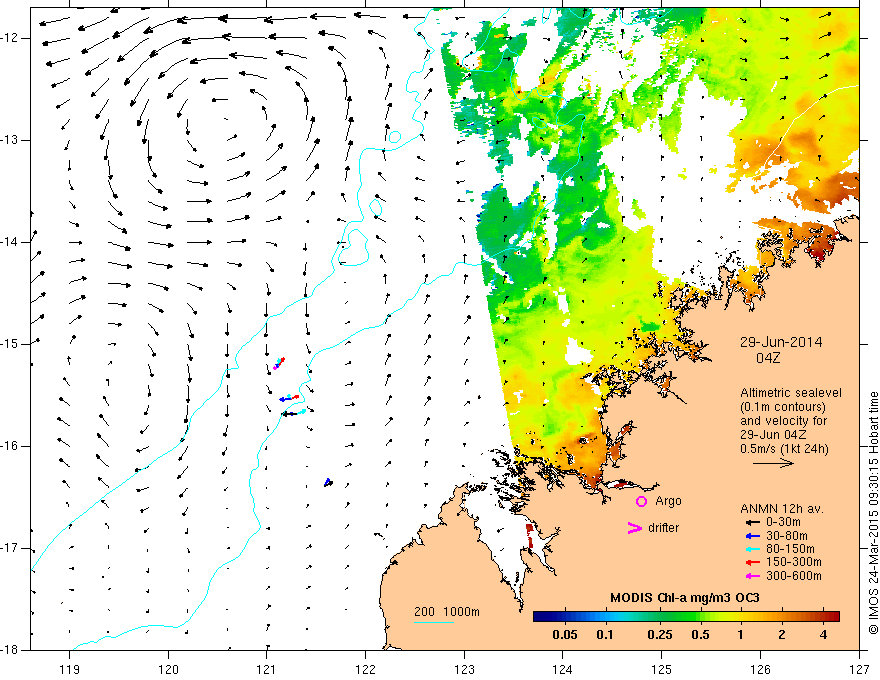Image resolution: width=880 pixels, height=680 pixels.
Task: Click the blue mooring marker near 121.6E 16.4S
Action: click(328, 482)
